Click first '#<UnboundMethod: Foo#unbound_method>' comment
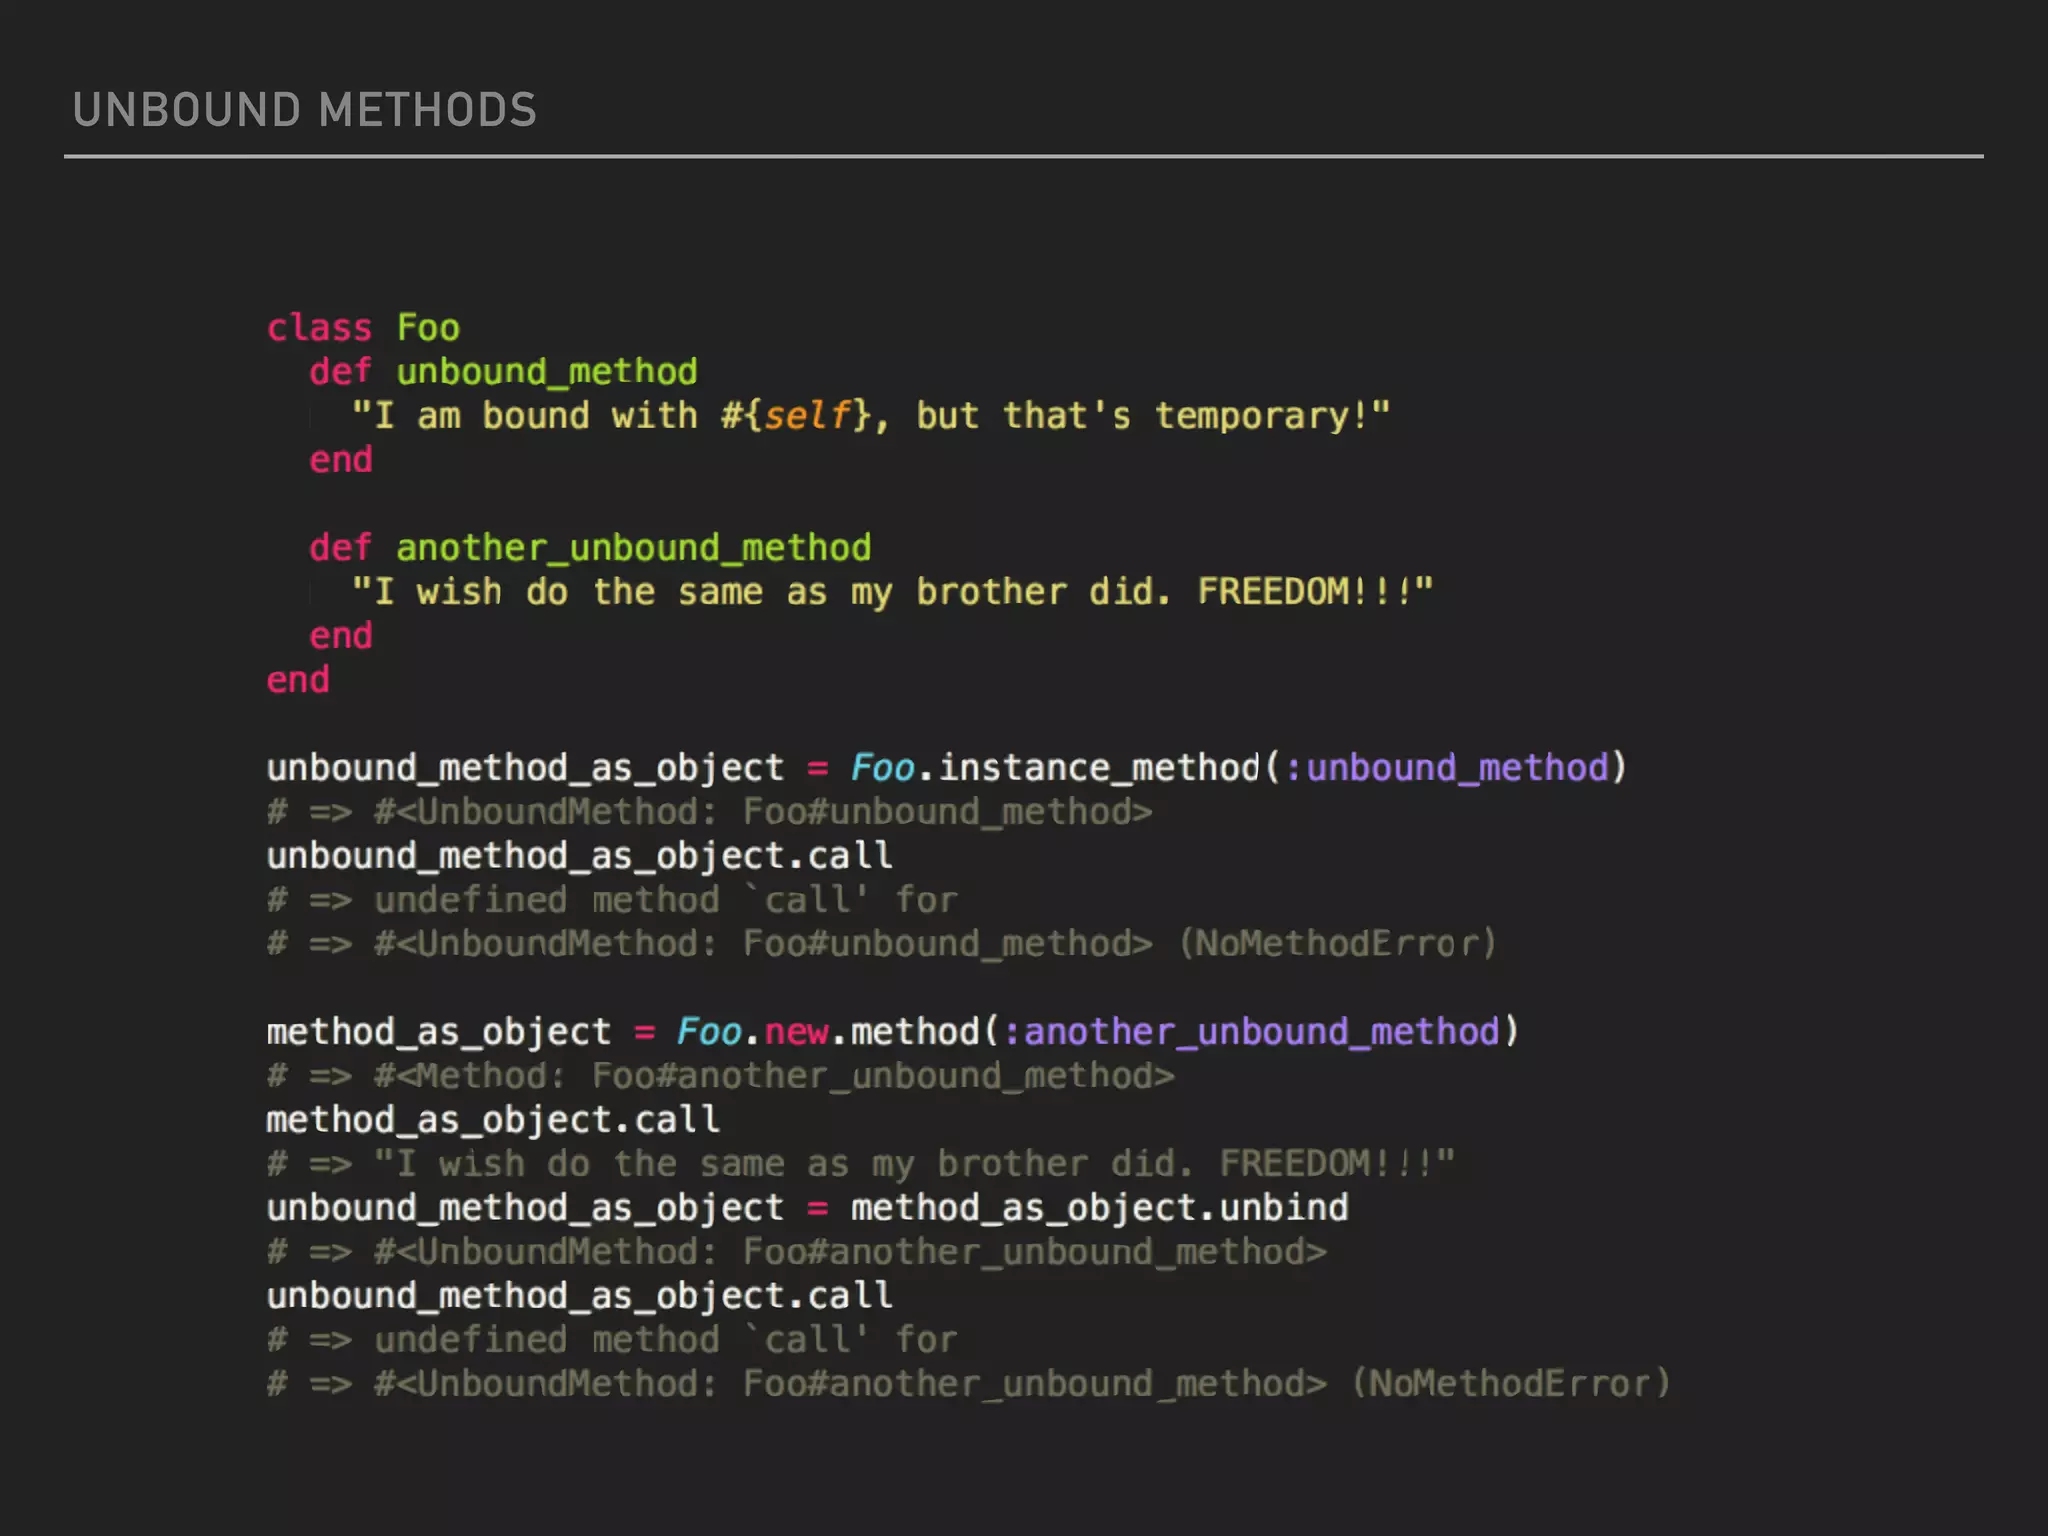Screen dimensions: 2048x1536 coord(762,812)
